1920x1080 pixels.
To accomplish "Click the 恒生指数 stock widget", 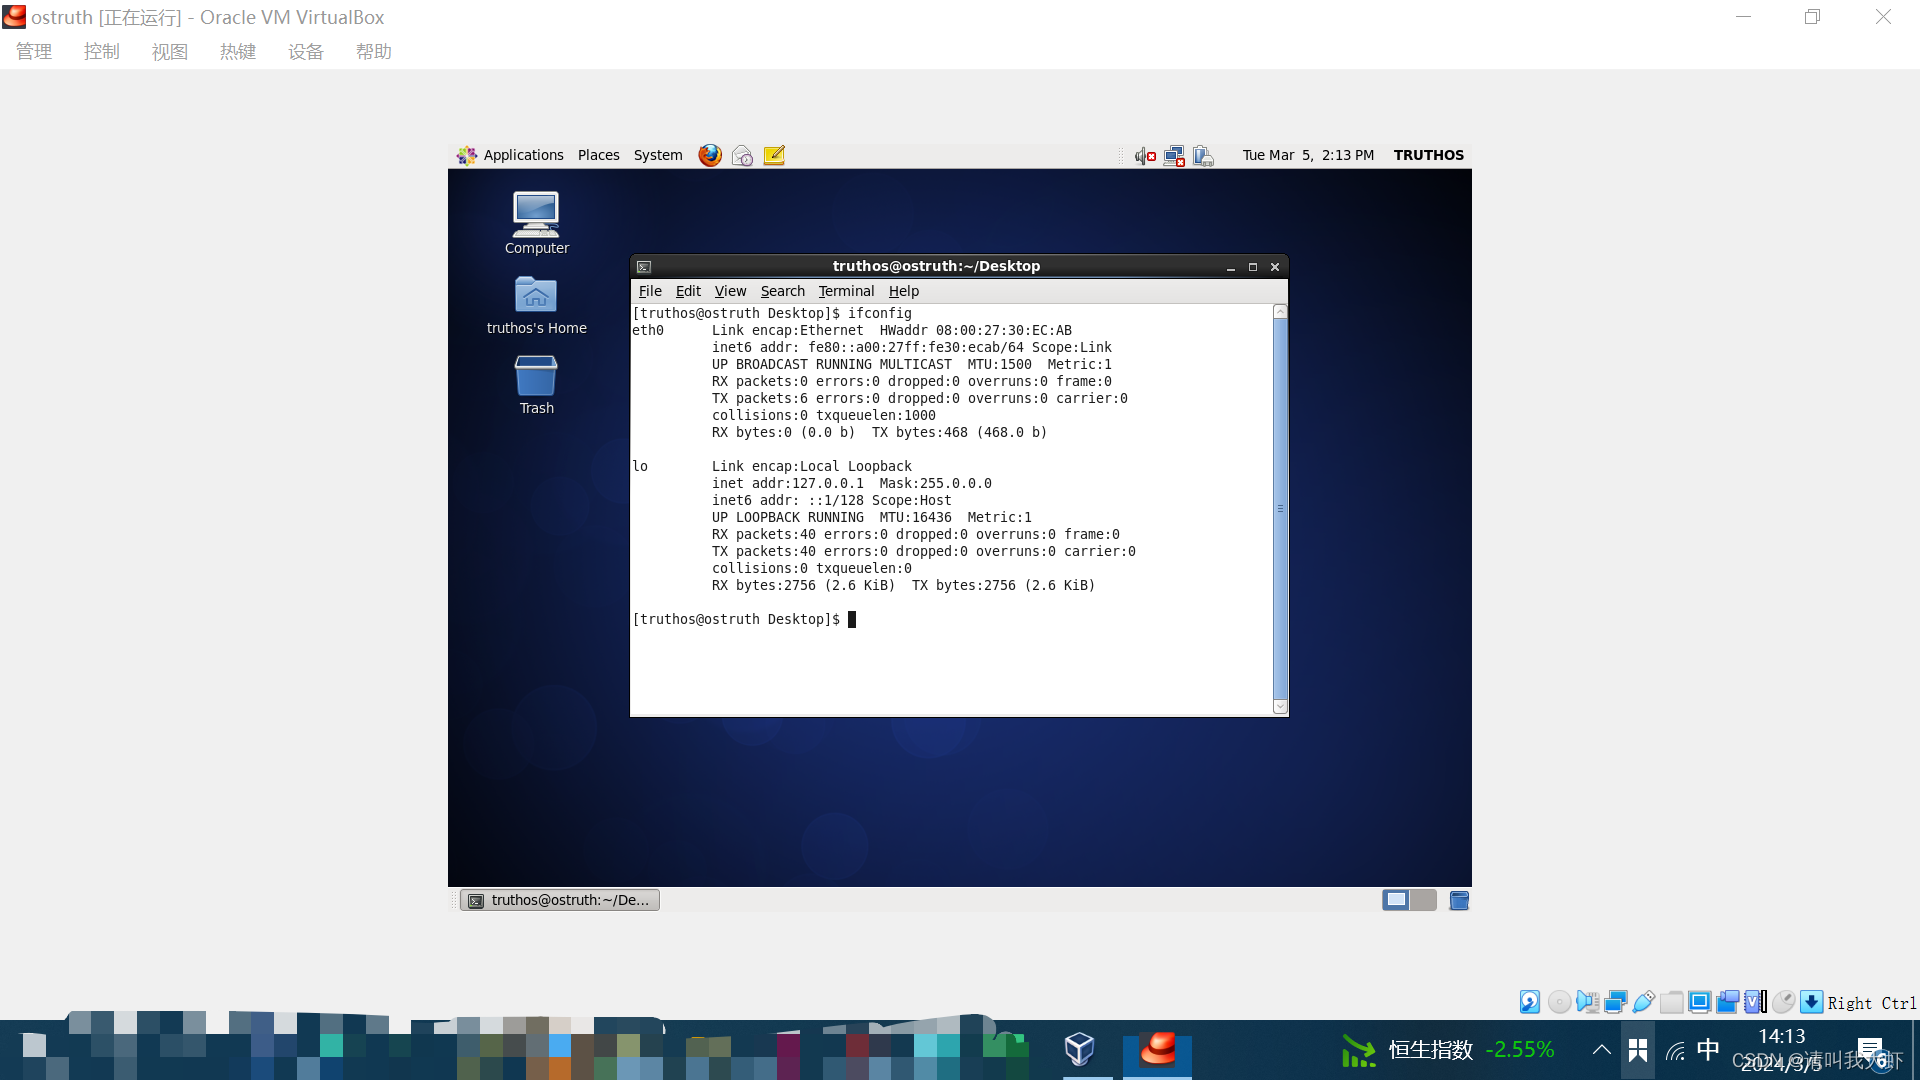I will click(1447, 1050).
